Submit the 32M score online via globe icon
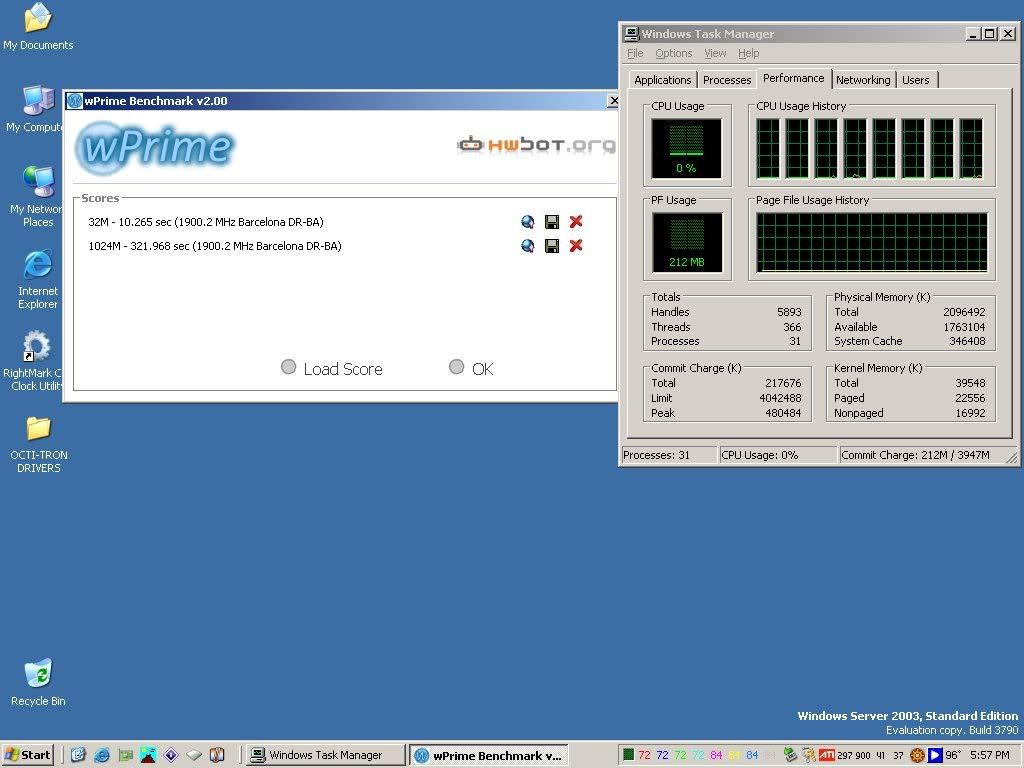Viewport: 1024px width, 768px height. coord(528,222)
